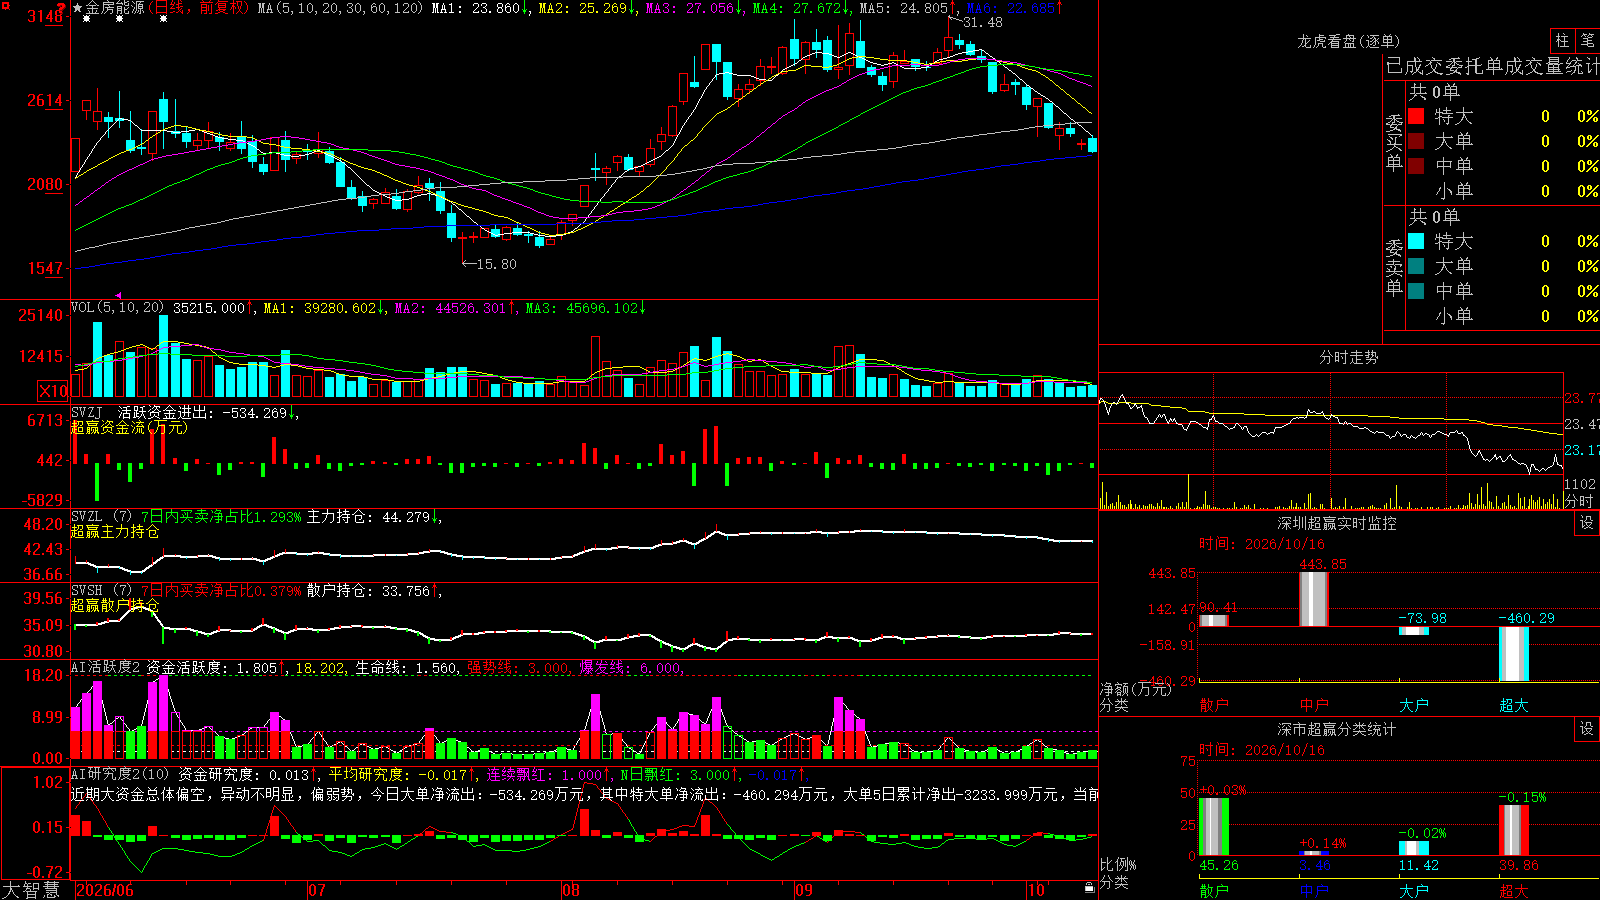The width and height of the screenshot is (1600, 900).
Task: Click the red 特大 buy-order color swatch
Action: coord(1416,116)
